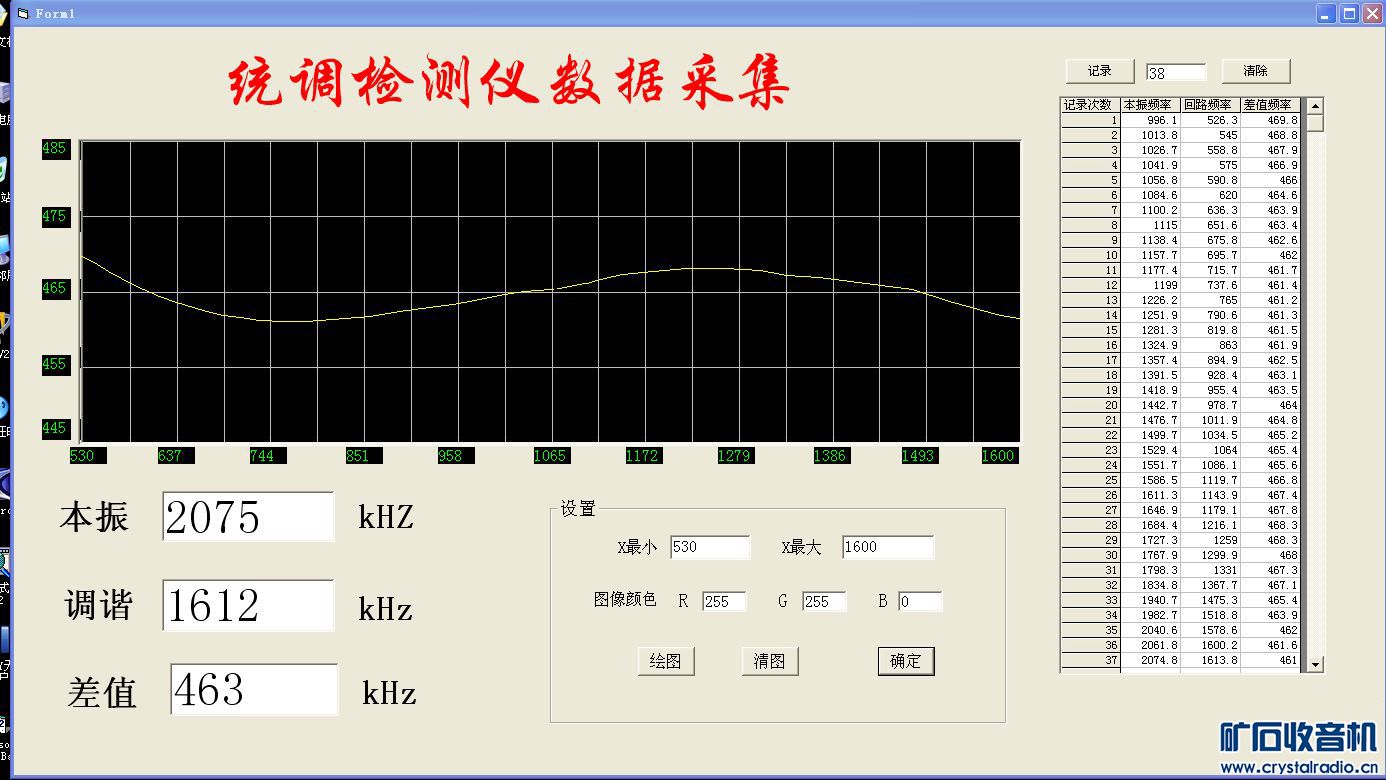Click the 记录 button

point(1099,71)
